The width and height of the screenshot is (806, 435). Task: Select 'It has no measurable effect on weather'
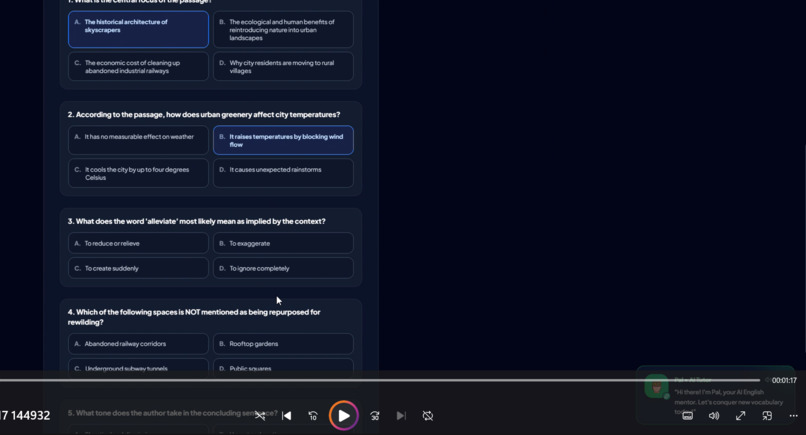point(138,140)
